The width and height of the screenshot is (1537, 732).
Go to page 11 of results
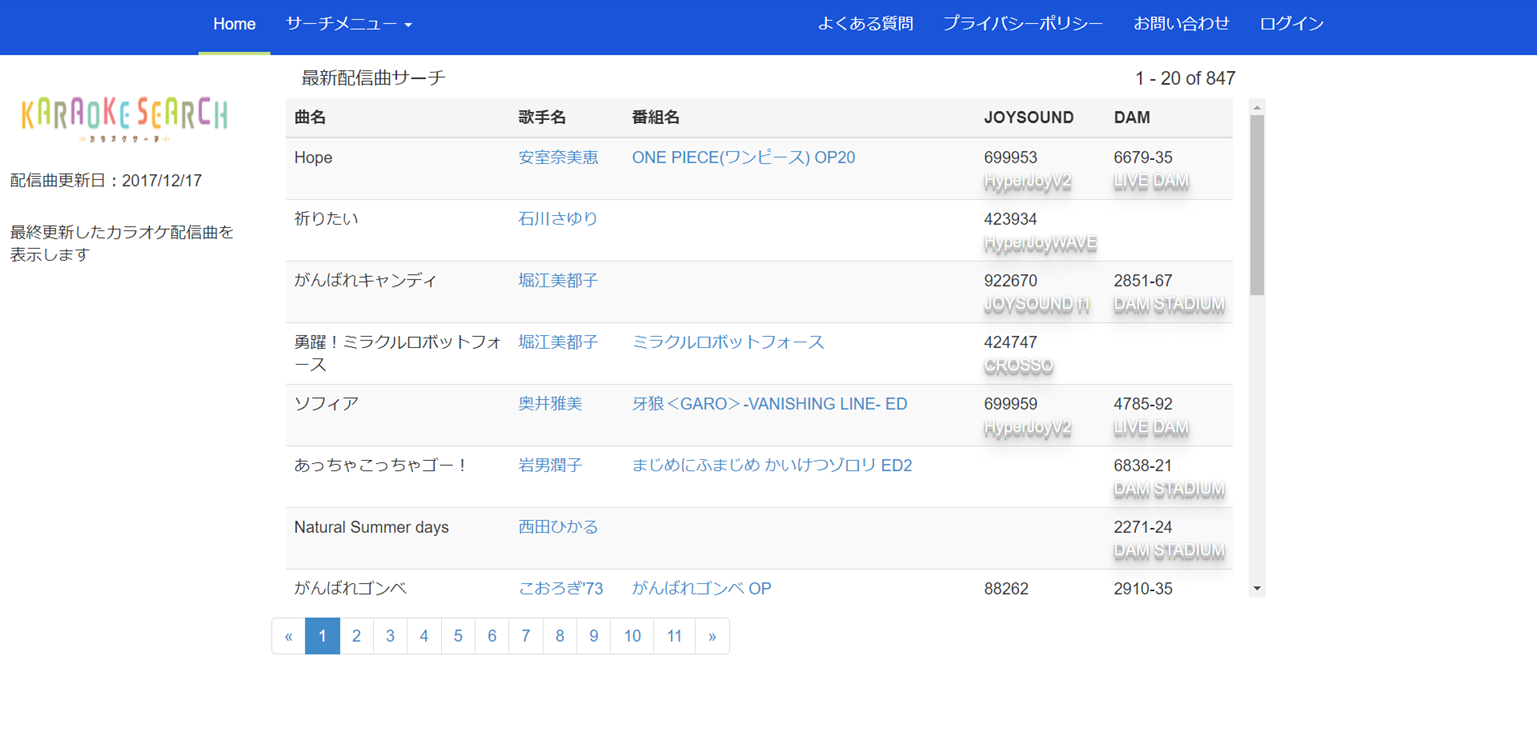coord(674,636)
